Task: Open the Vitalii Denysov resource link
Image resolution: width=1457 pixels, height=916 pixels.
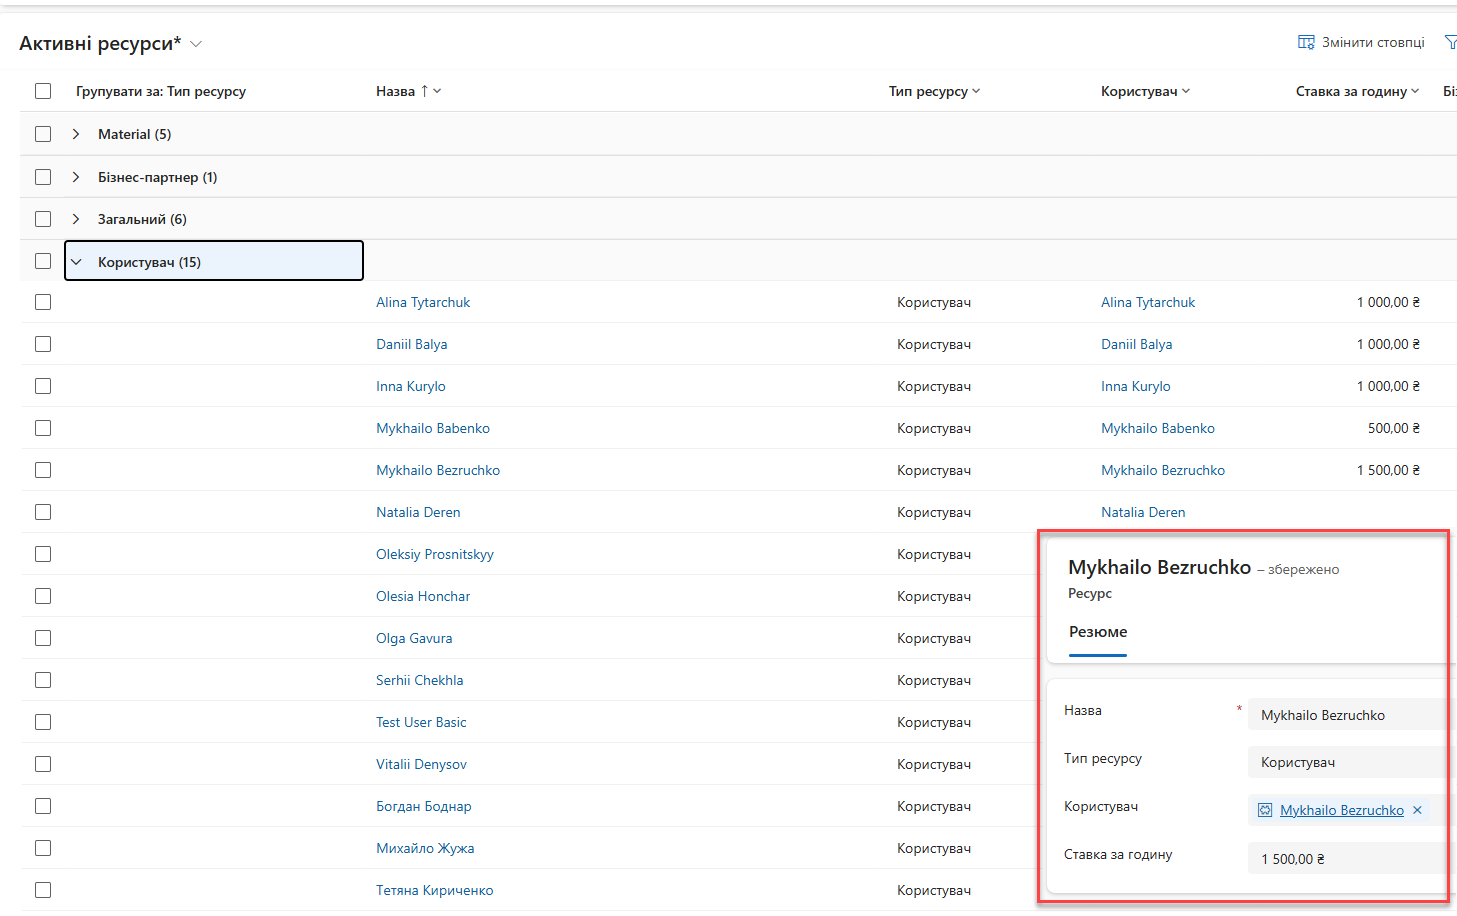Action: 421,764
